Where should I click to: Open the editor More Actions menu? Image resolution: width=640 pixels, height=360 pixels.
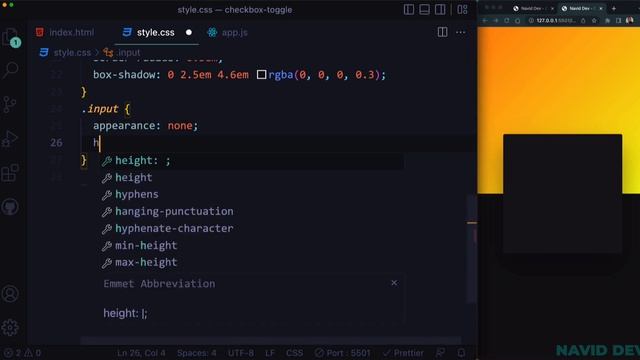point(460,32)
